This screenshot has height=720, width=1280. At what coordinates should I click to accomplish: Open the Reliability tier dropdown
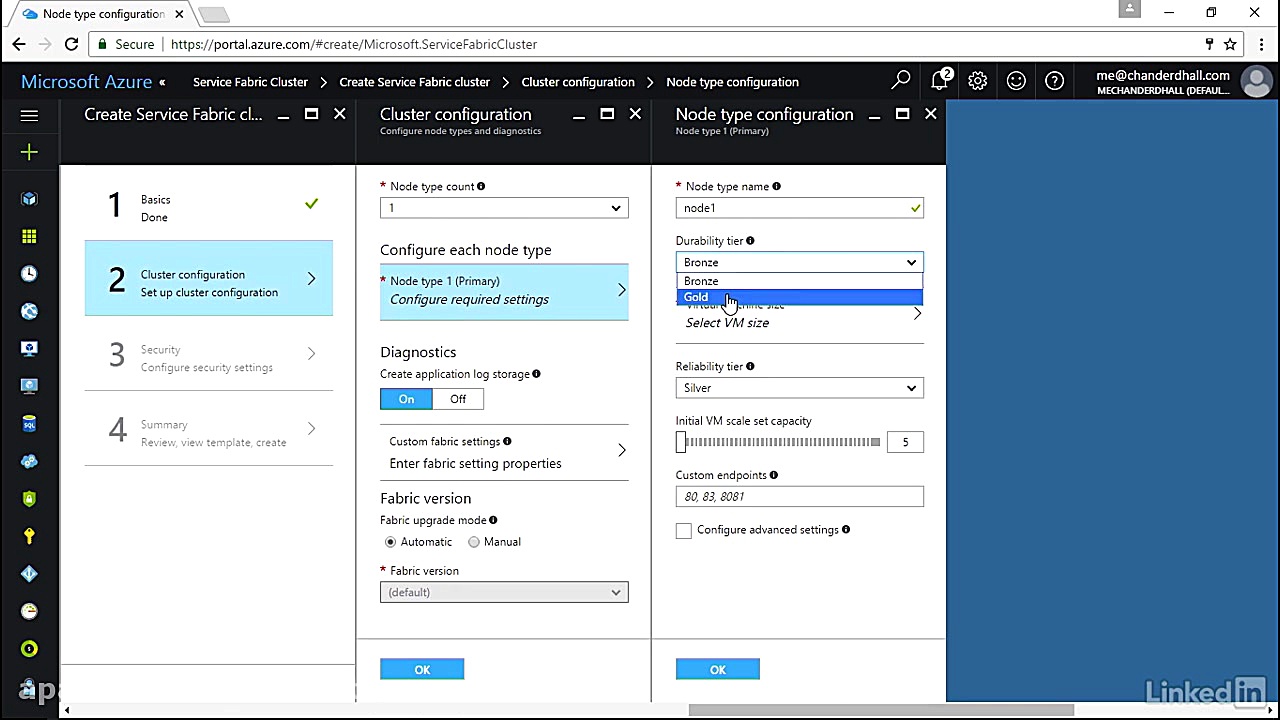799,388
